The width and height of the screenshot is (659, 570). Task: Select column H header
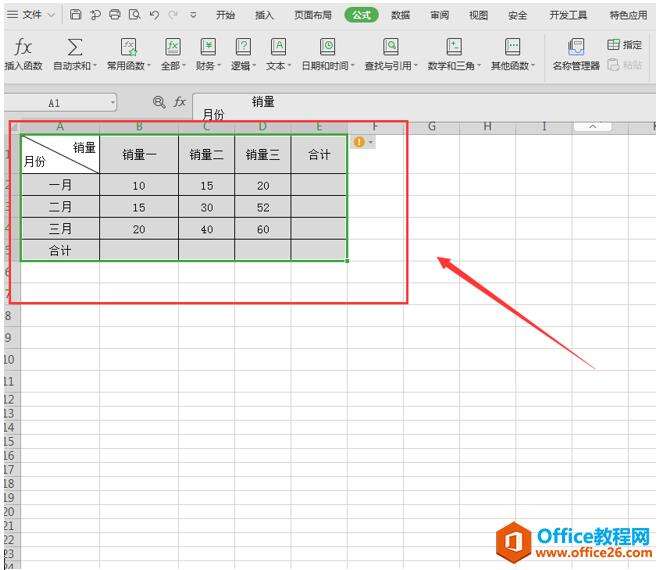click(x=487, y=126)
